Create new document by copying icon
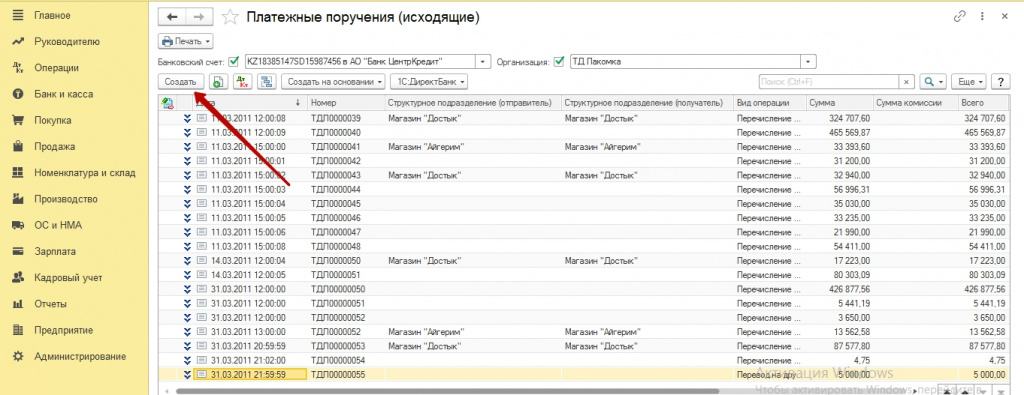 (218, 82)
